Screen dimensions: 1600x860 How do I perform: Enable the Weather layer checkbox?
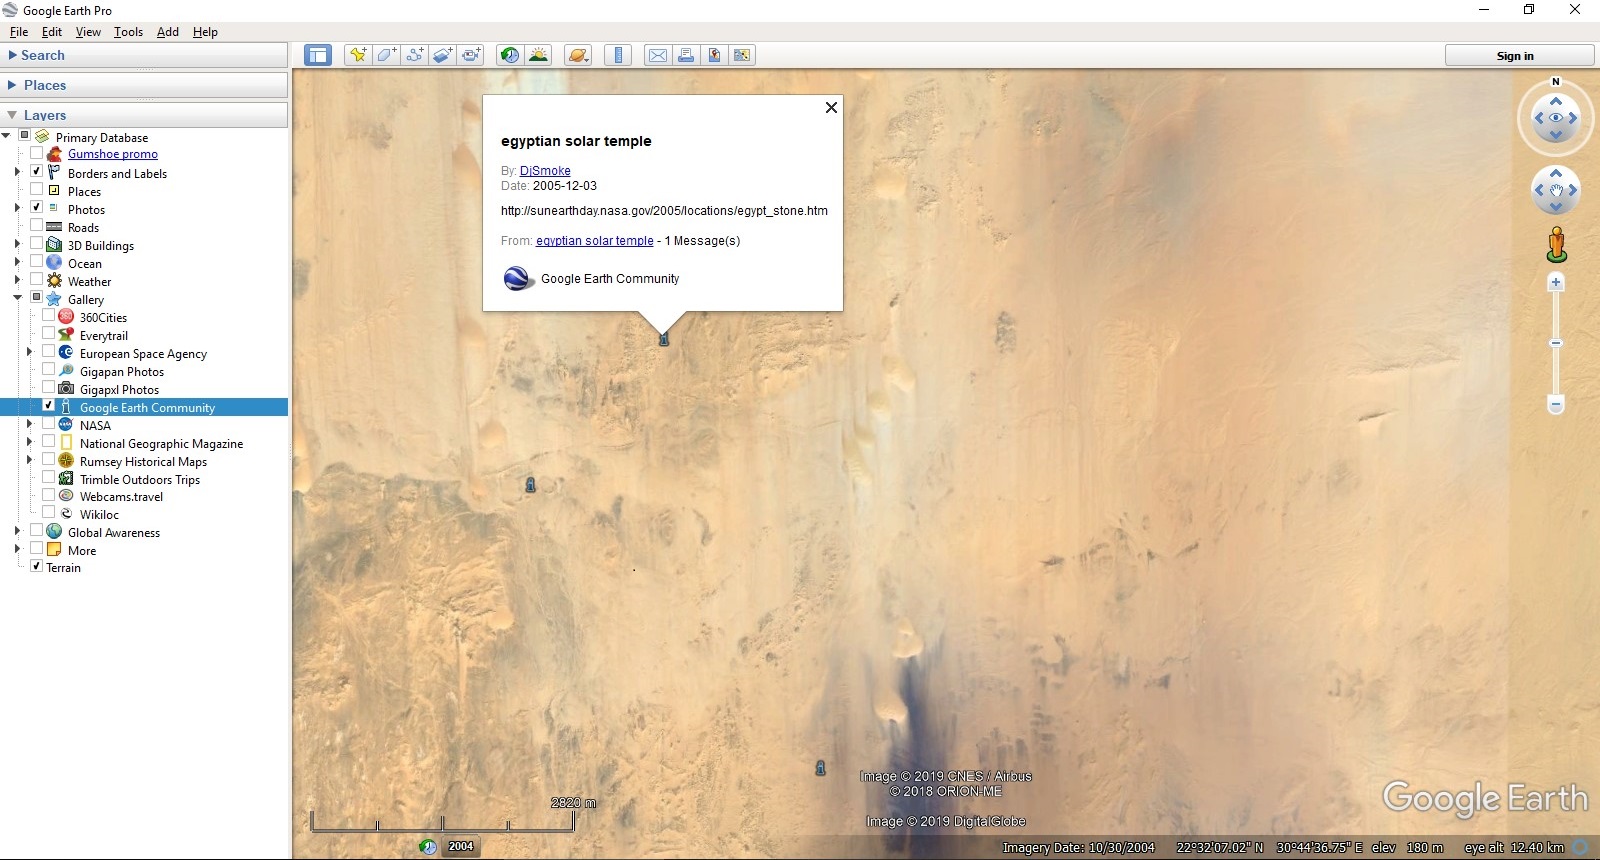[37, 280]
